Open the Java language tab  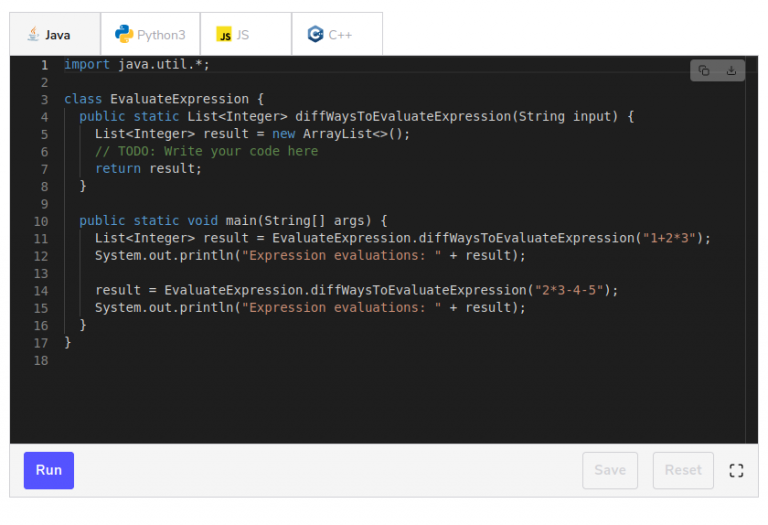(55, 34)
